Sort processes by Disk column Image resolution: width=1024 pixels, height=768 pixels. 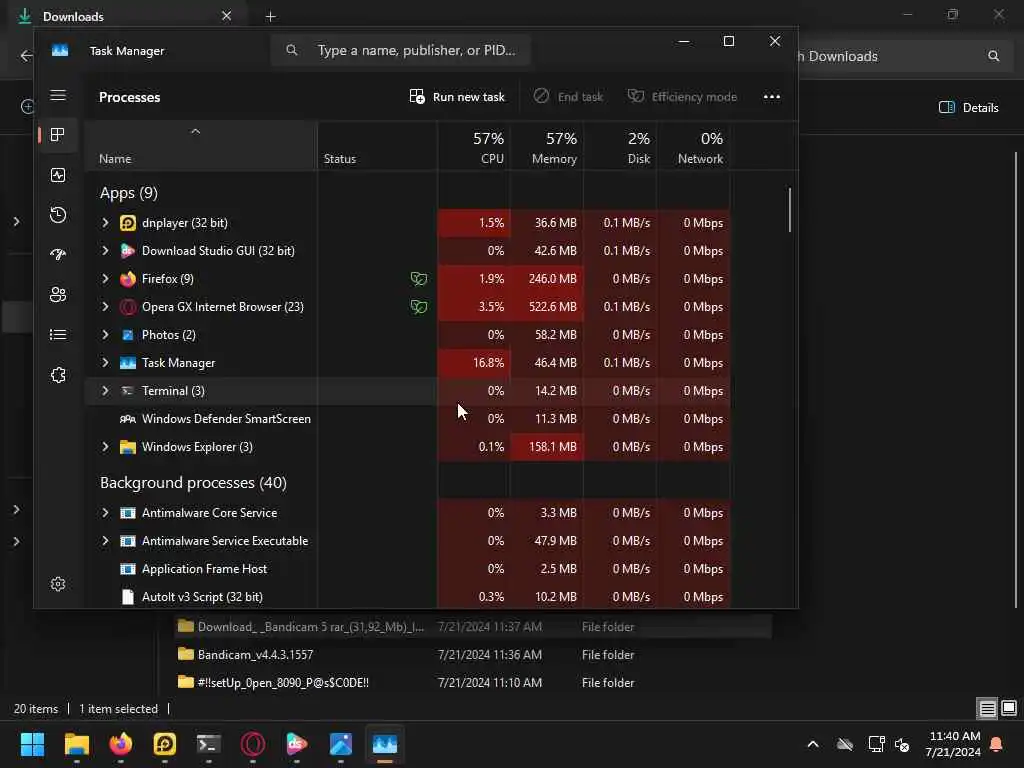tap(620, 147)
